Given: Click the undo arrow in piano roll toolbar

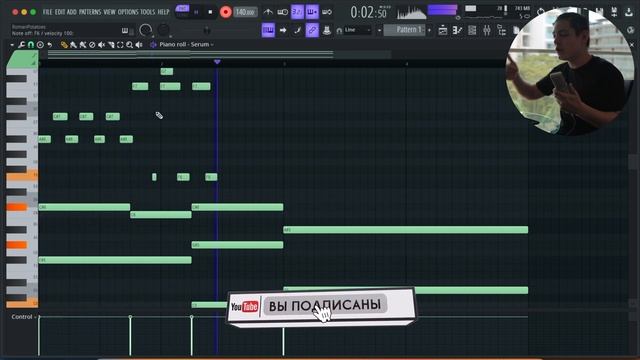Looking at the screenshot, I should coord(50,44).
